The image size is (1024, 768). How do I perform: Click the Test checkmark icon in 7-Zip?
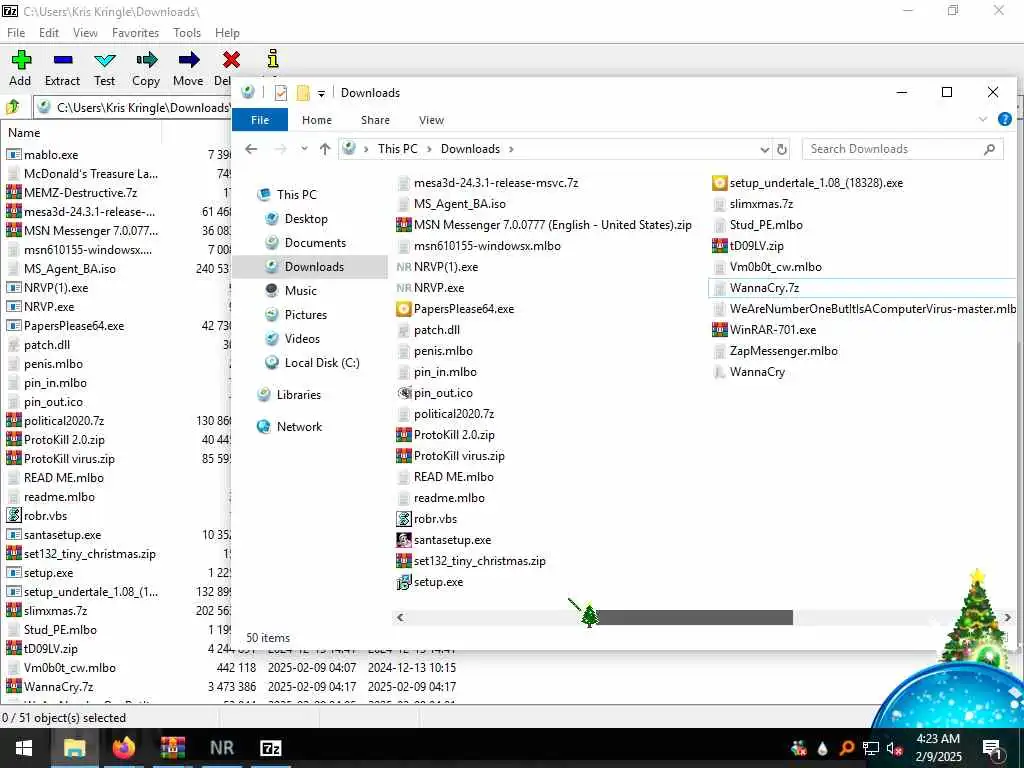pos(104,60)
